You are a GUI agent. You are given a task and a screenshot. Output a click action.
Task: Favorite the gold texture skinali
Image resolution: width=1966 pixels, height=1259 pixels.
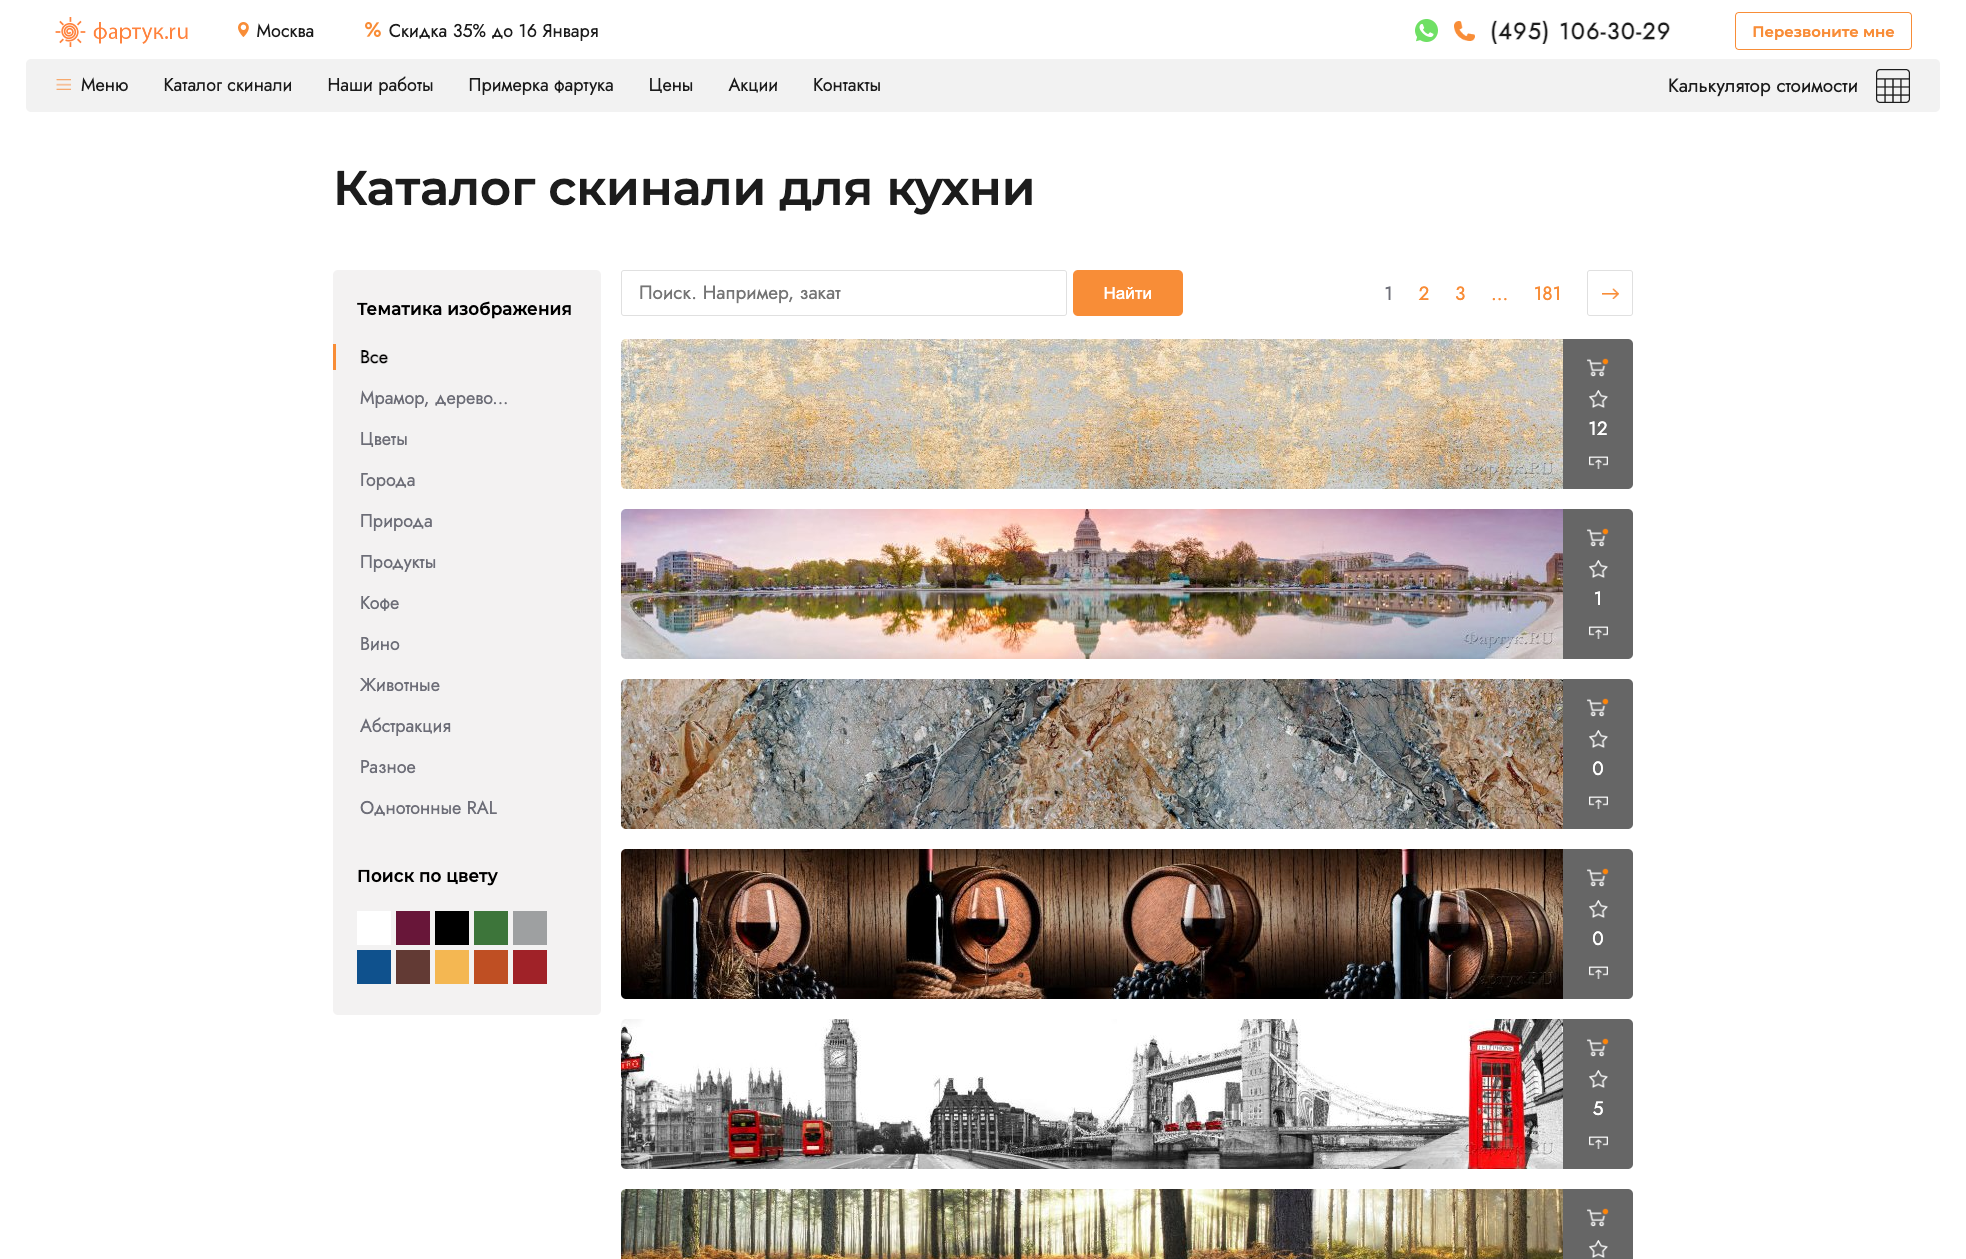(1598, 399)
